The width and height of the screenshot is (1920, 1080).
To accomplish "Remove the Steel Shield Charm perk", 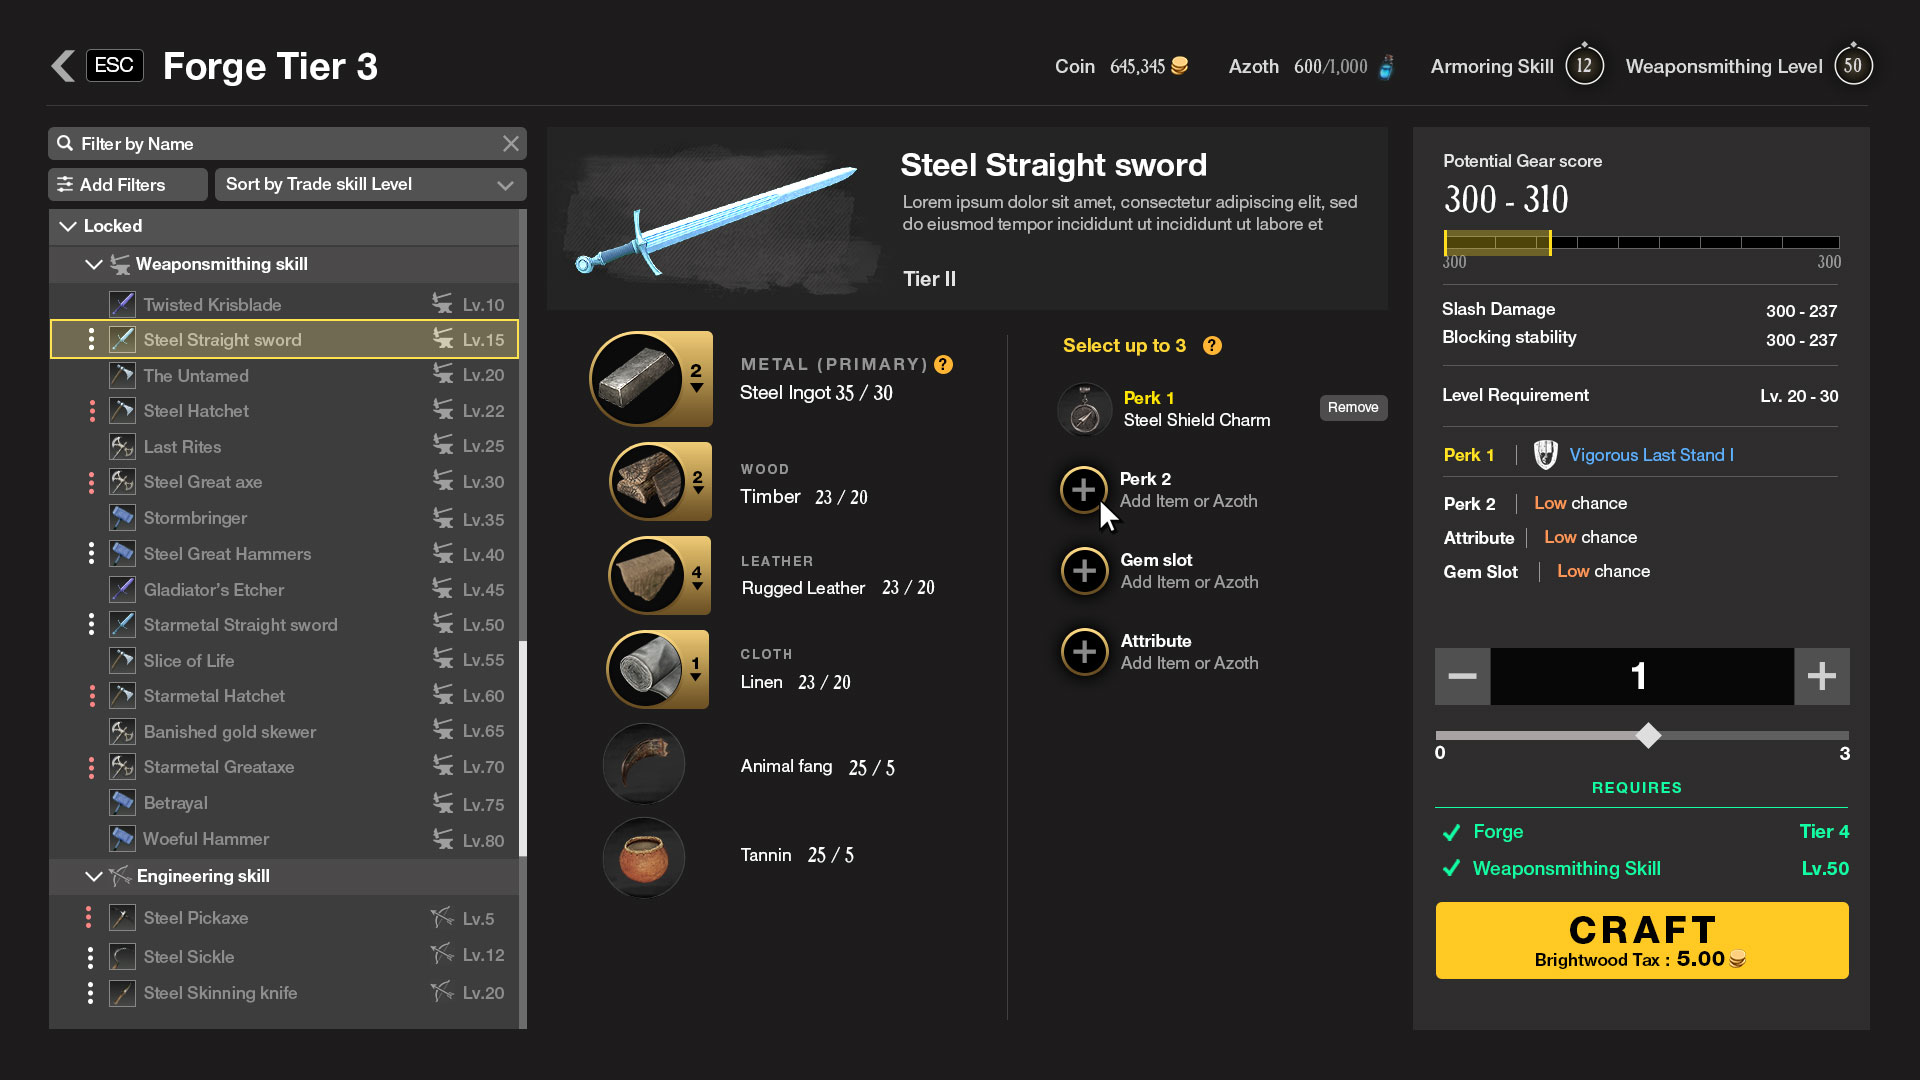I will pyautogui.click(x=1352, y=408).
